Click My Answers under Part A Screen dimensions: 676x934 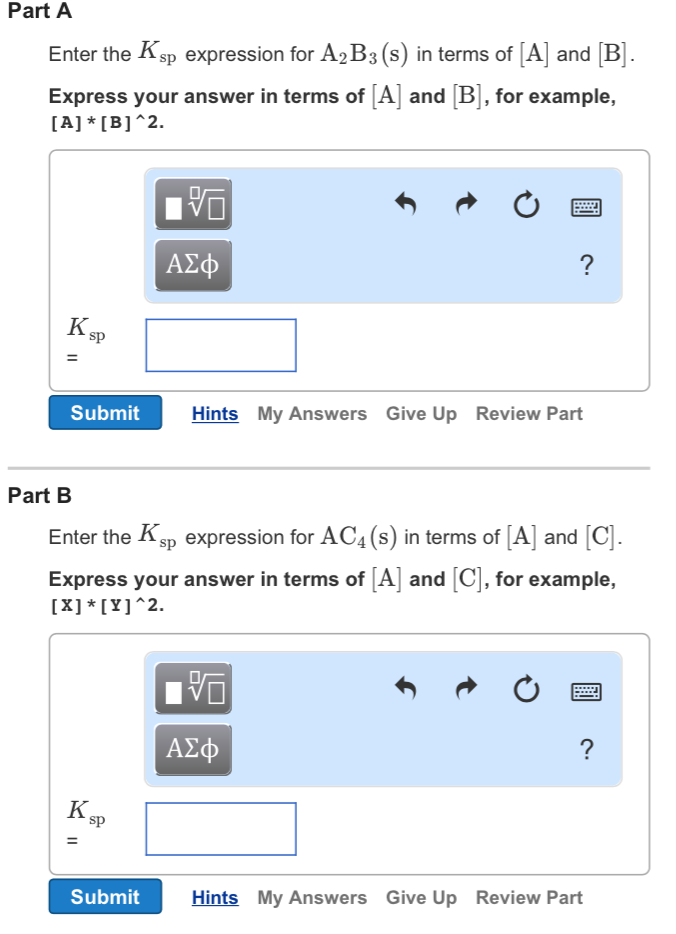311,413
